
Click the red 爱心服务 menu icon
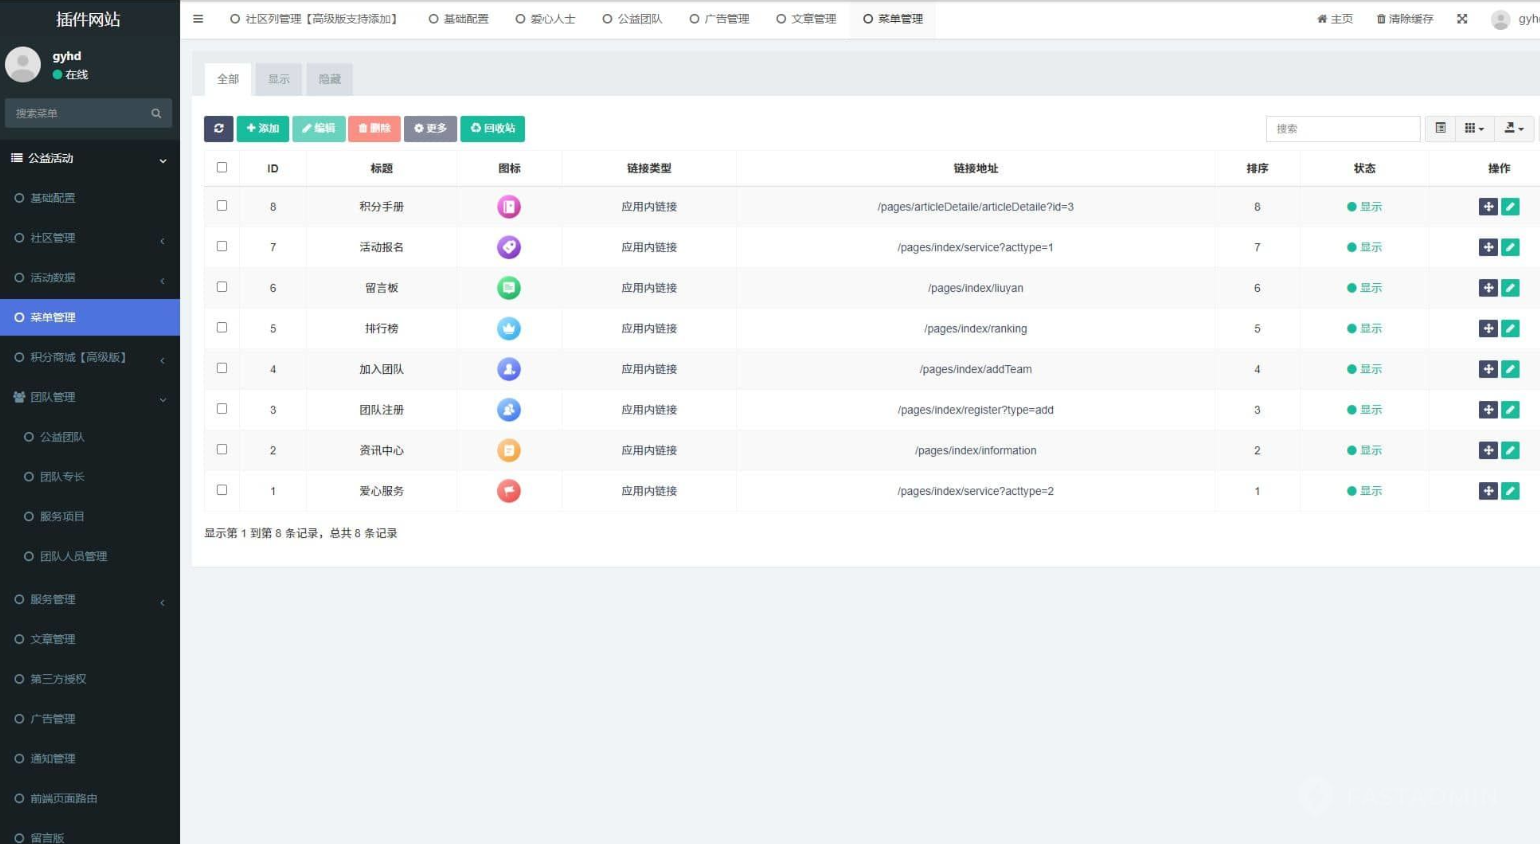tap(509, 491)
